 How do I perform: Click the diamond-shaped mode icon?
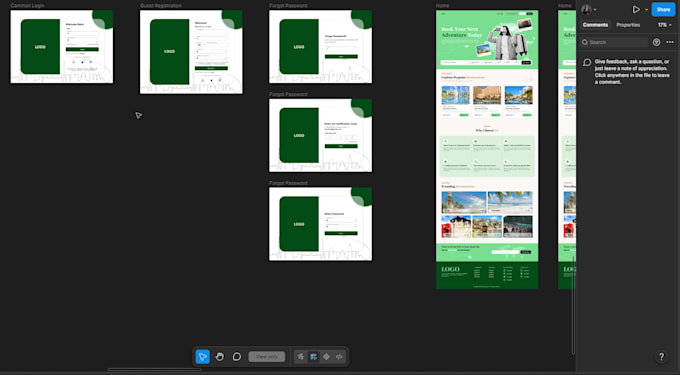pyautogui.click(x=327, y=356)
